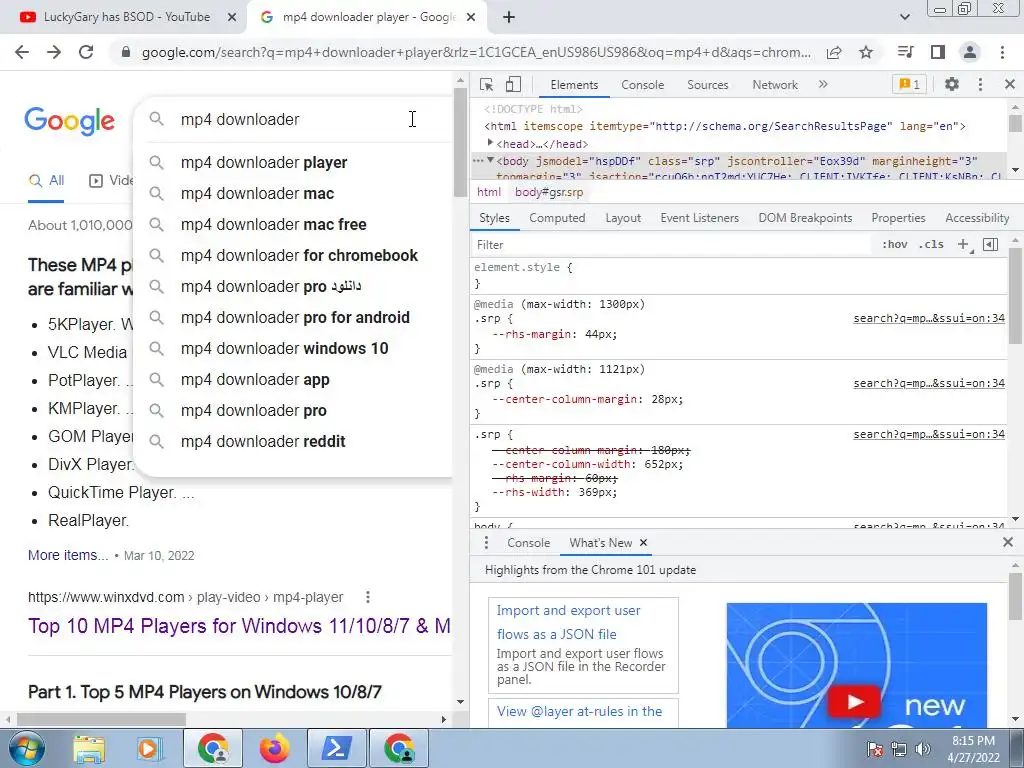The image size is (1024, 768).
Task: Open DevTools settings gear
Action: tap(952, 84)
